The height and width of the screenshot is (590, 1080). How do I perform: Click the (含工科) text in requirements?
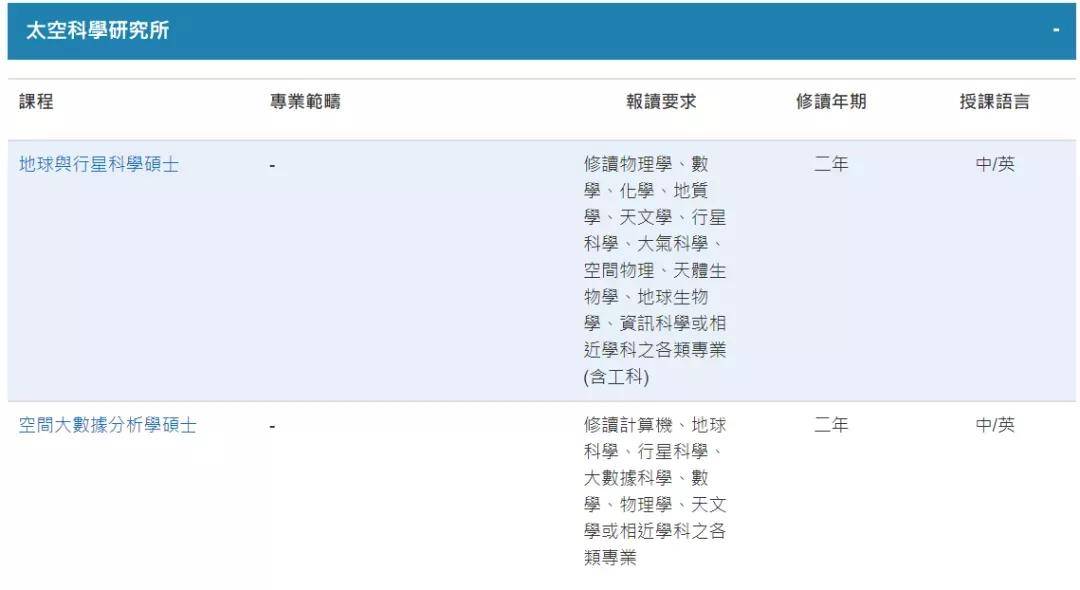pos(617,377)
